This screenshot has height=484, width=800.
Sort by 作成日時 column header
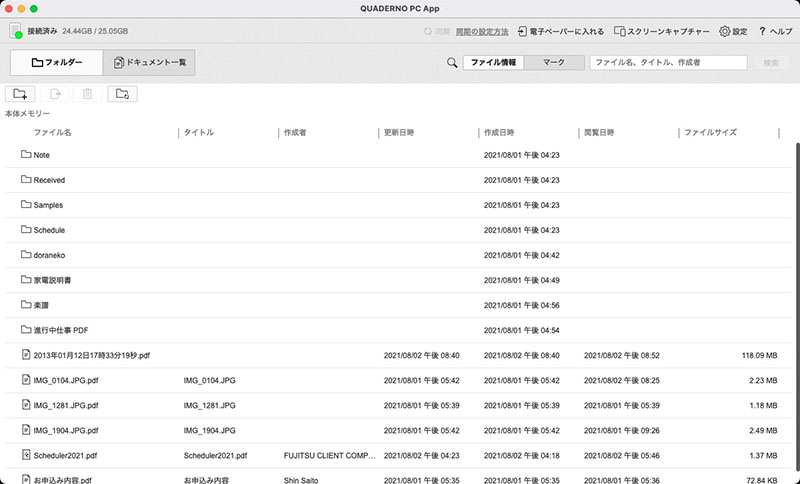499,133
